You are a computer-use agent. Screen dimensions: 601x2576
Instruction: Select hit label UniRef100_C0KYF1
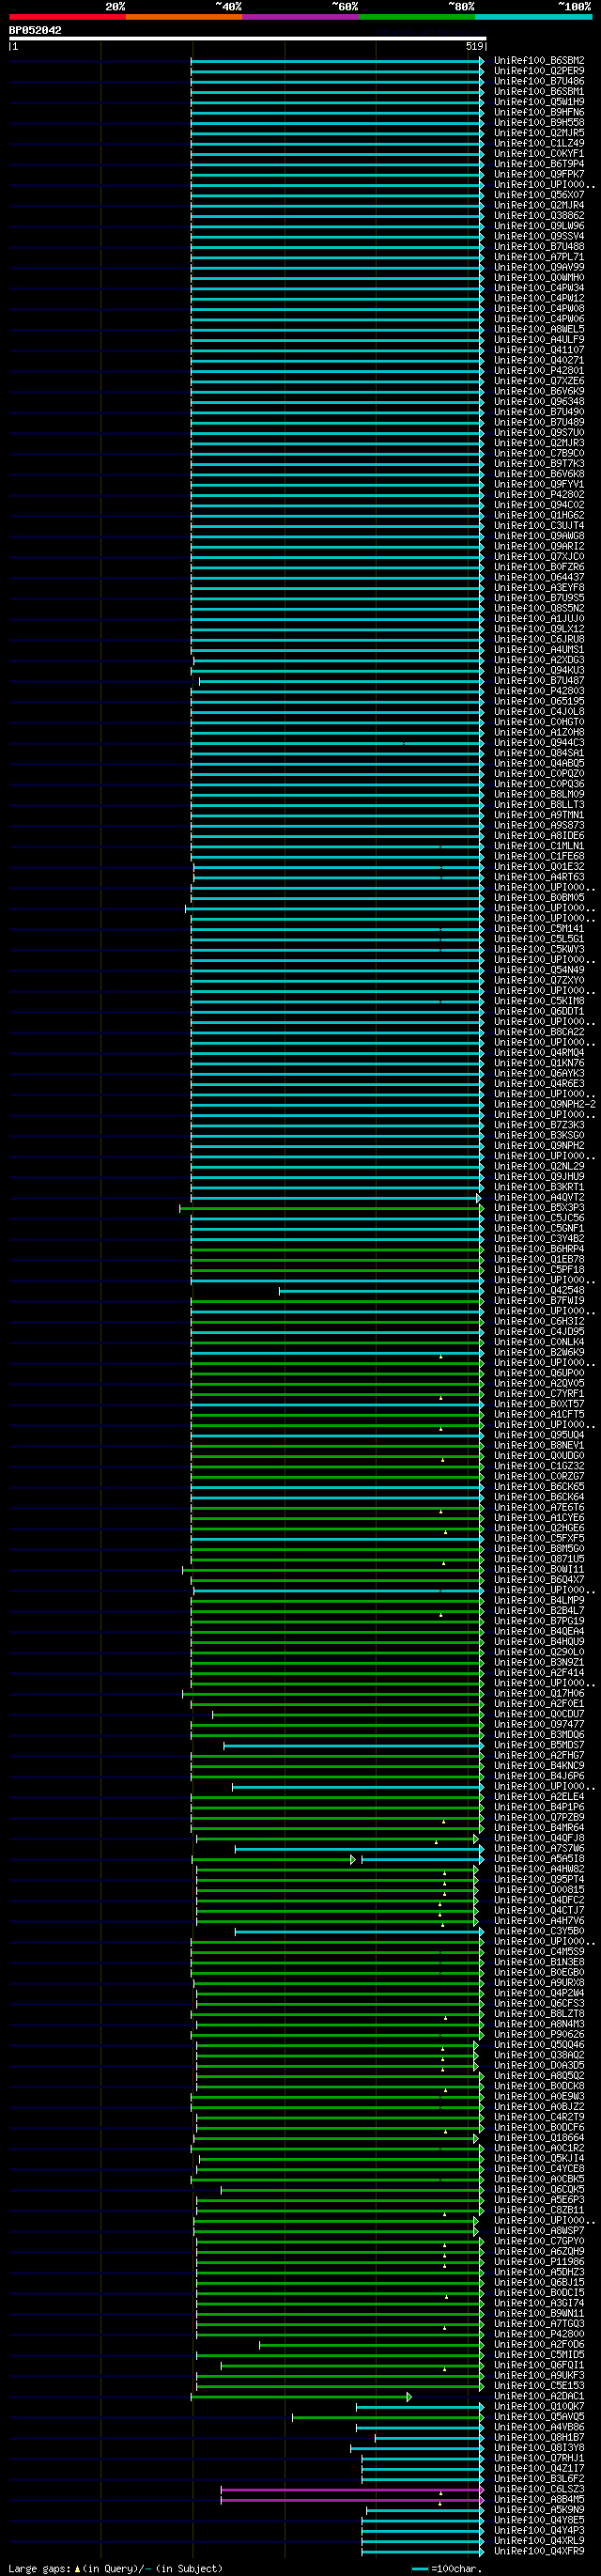point(539,154)
